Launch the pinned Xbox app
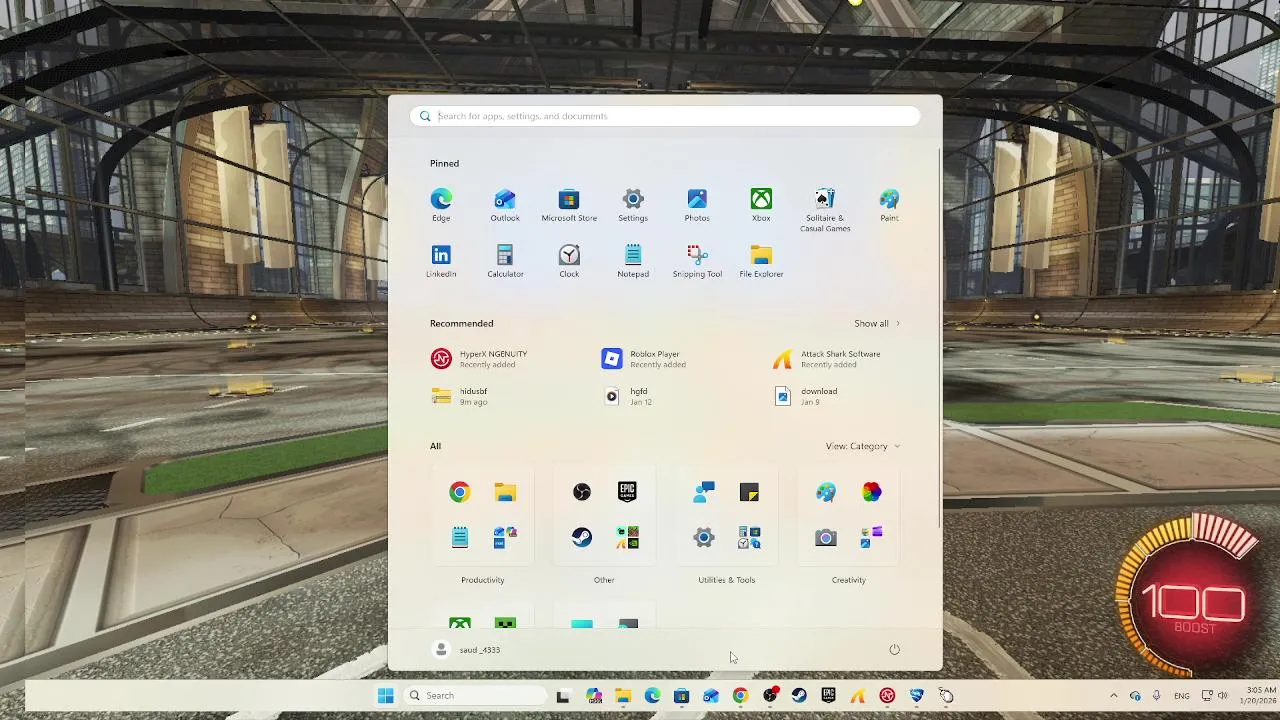 click(x=761, y=205)
